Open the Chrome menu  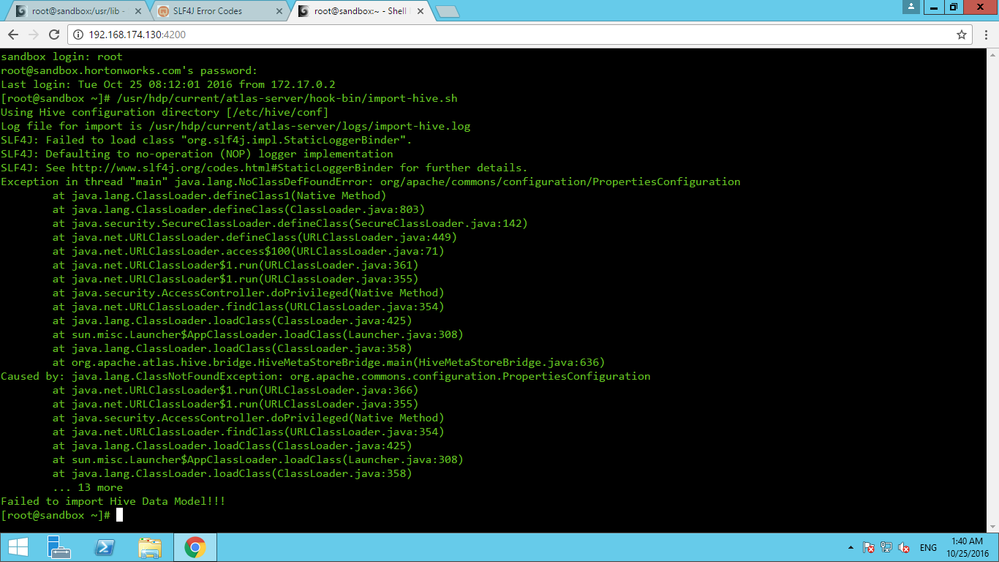point(986,34)
